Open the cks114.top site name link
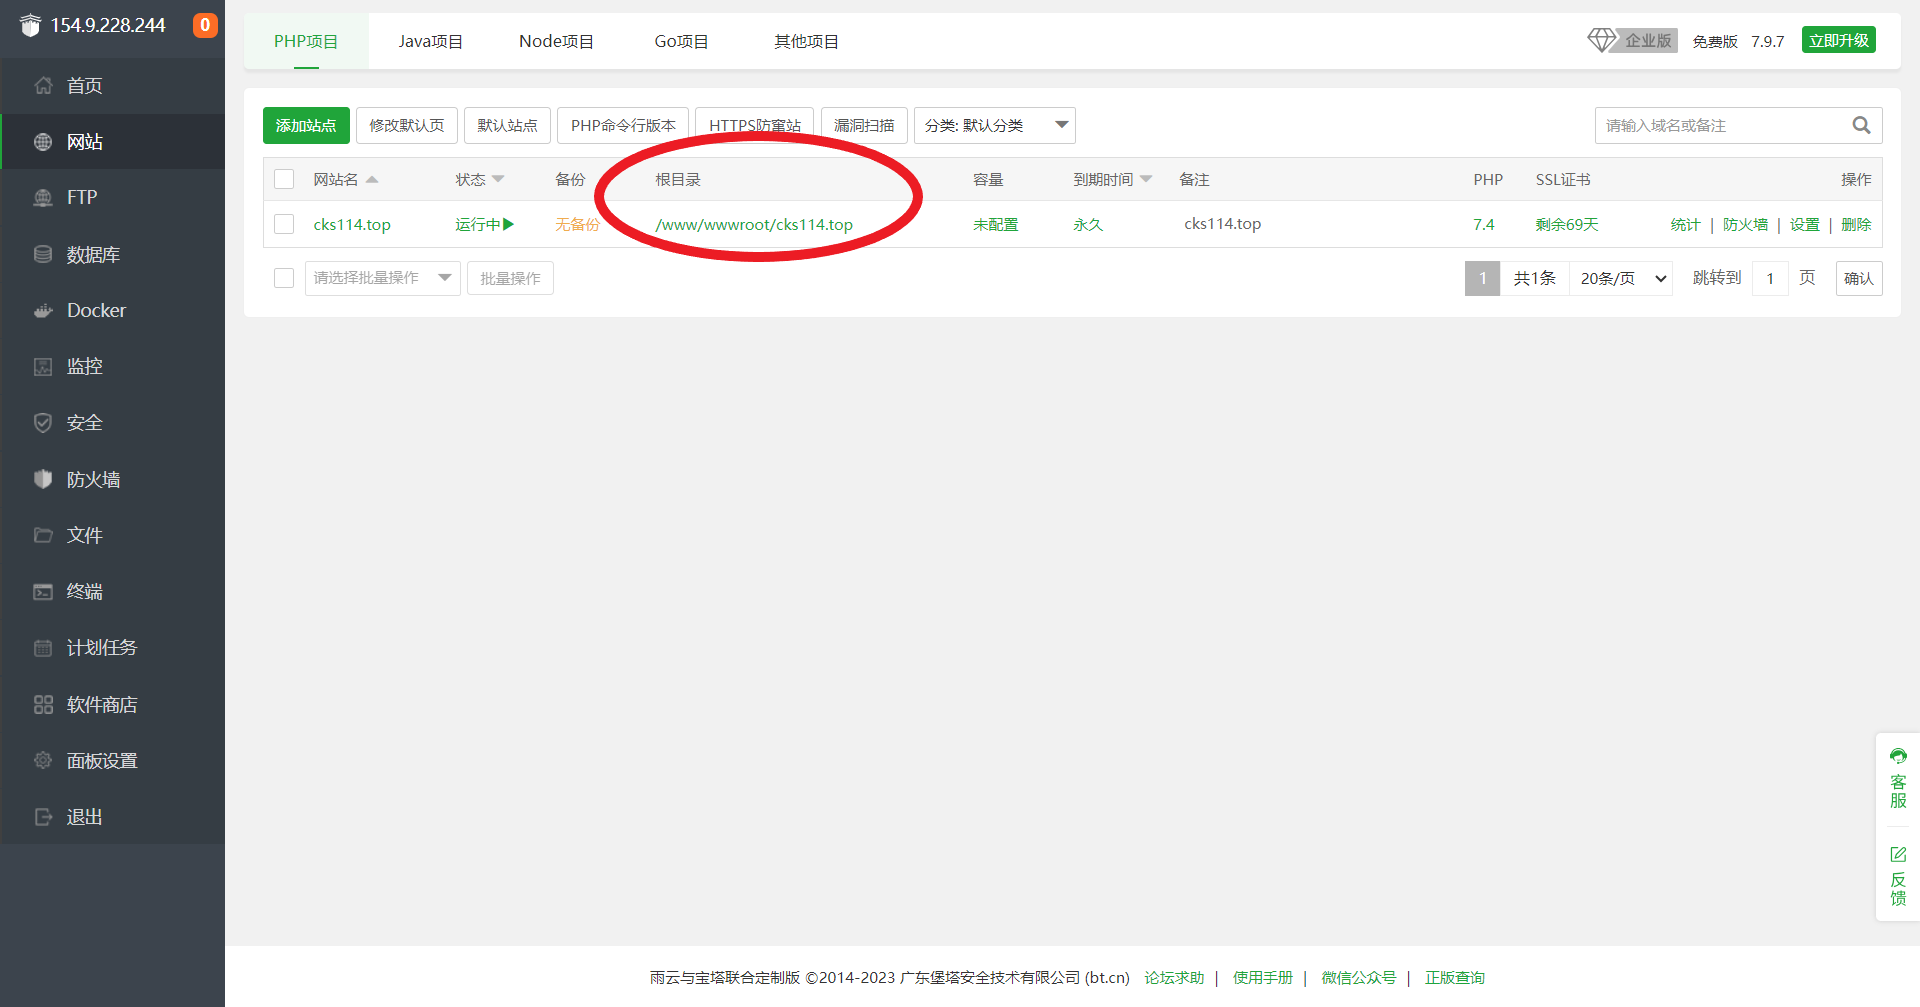Screen dimensions: 1920x1007 pyautogui.click(x=352, y=224)
